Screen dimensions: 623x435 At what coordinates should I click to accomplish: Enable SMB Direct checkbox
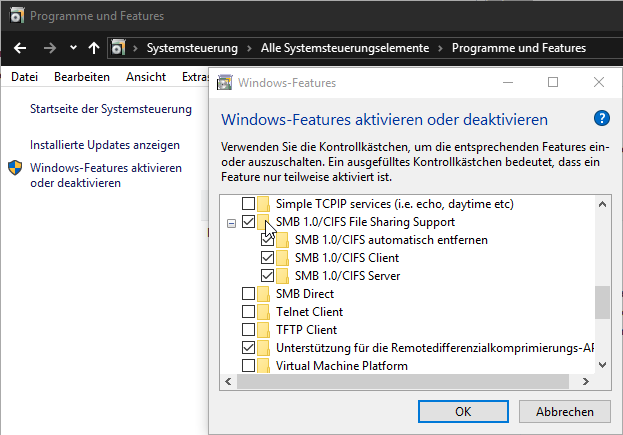(x=248, y=294)
